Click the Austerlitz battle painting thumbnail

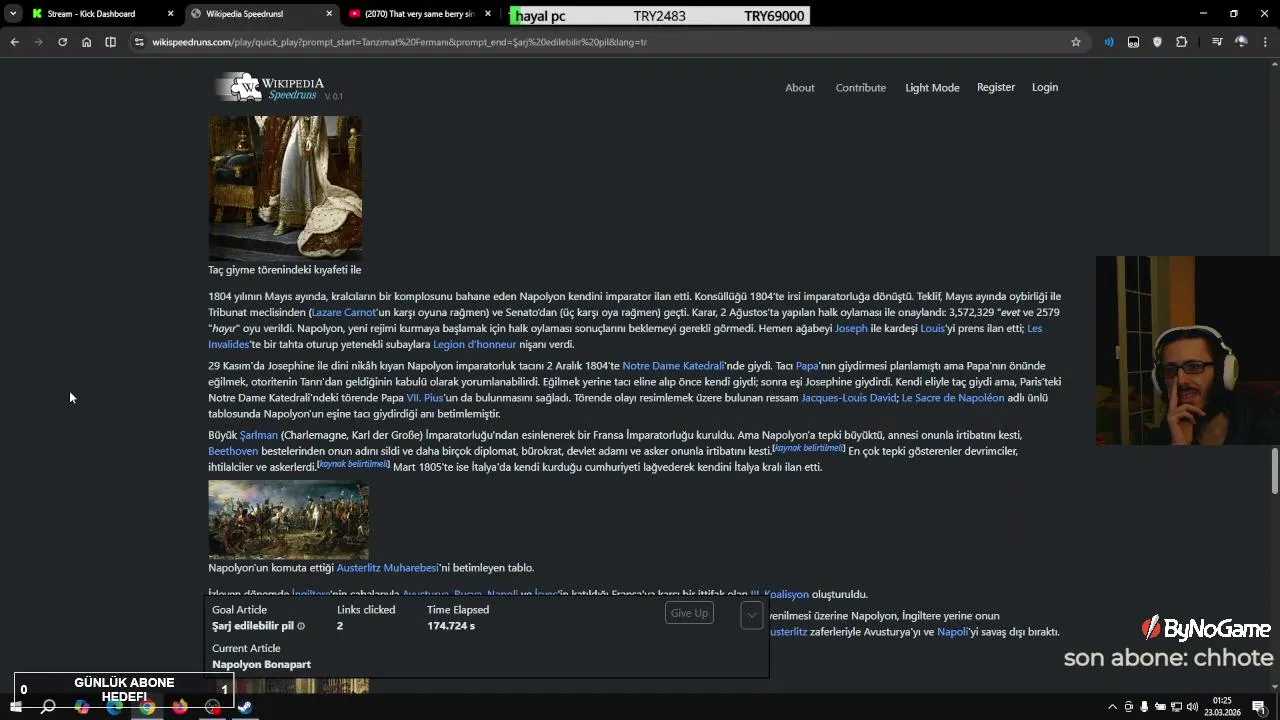[x=288, y=519]
